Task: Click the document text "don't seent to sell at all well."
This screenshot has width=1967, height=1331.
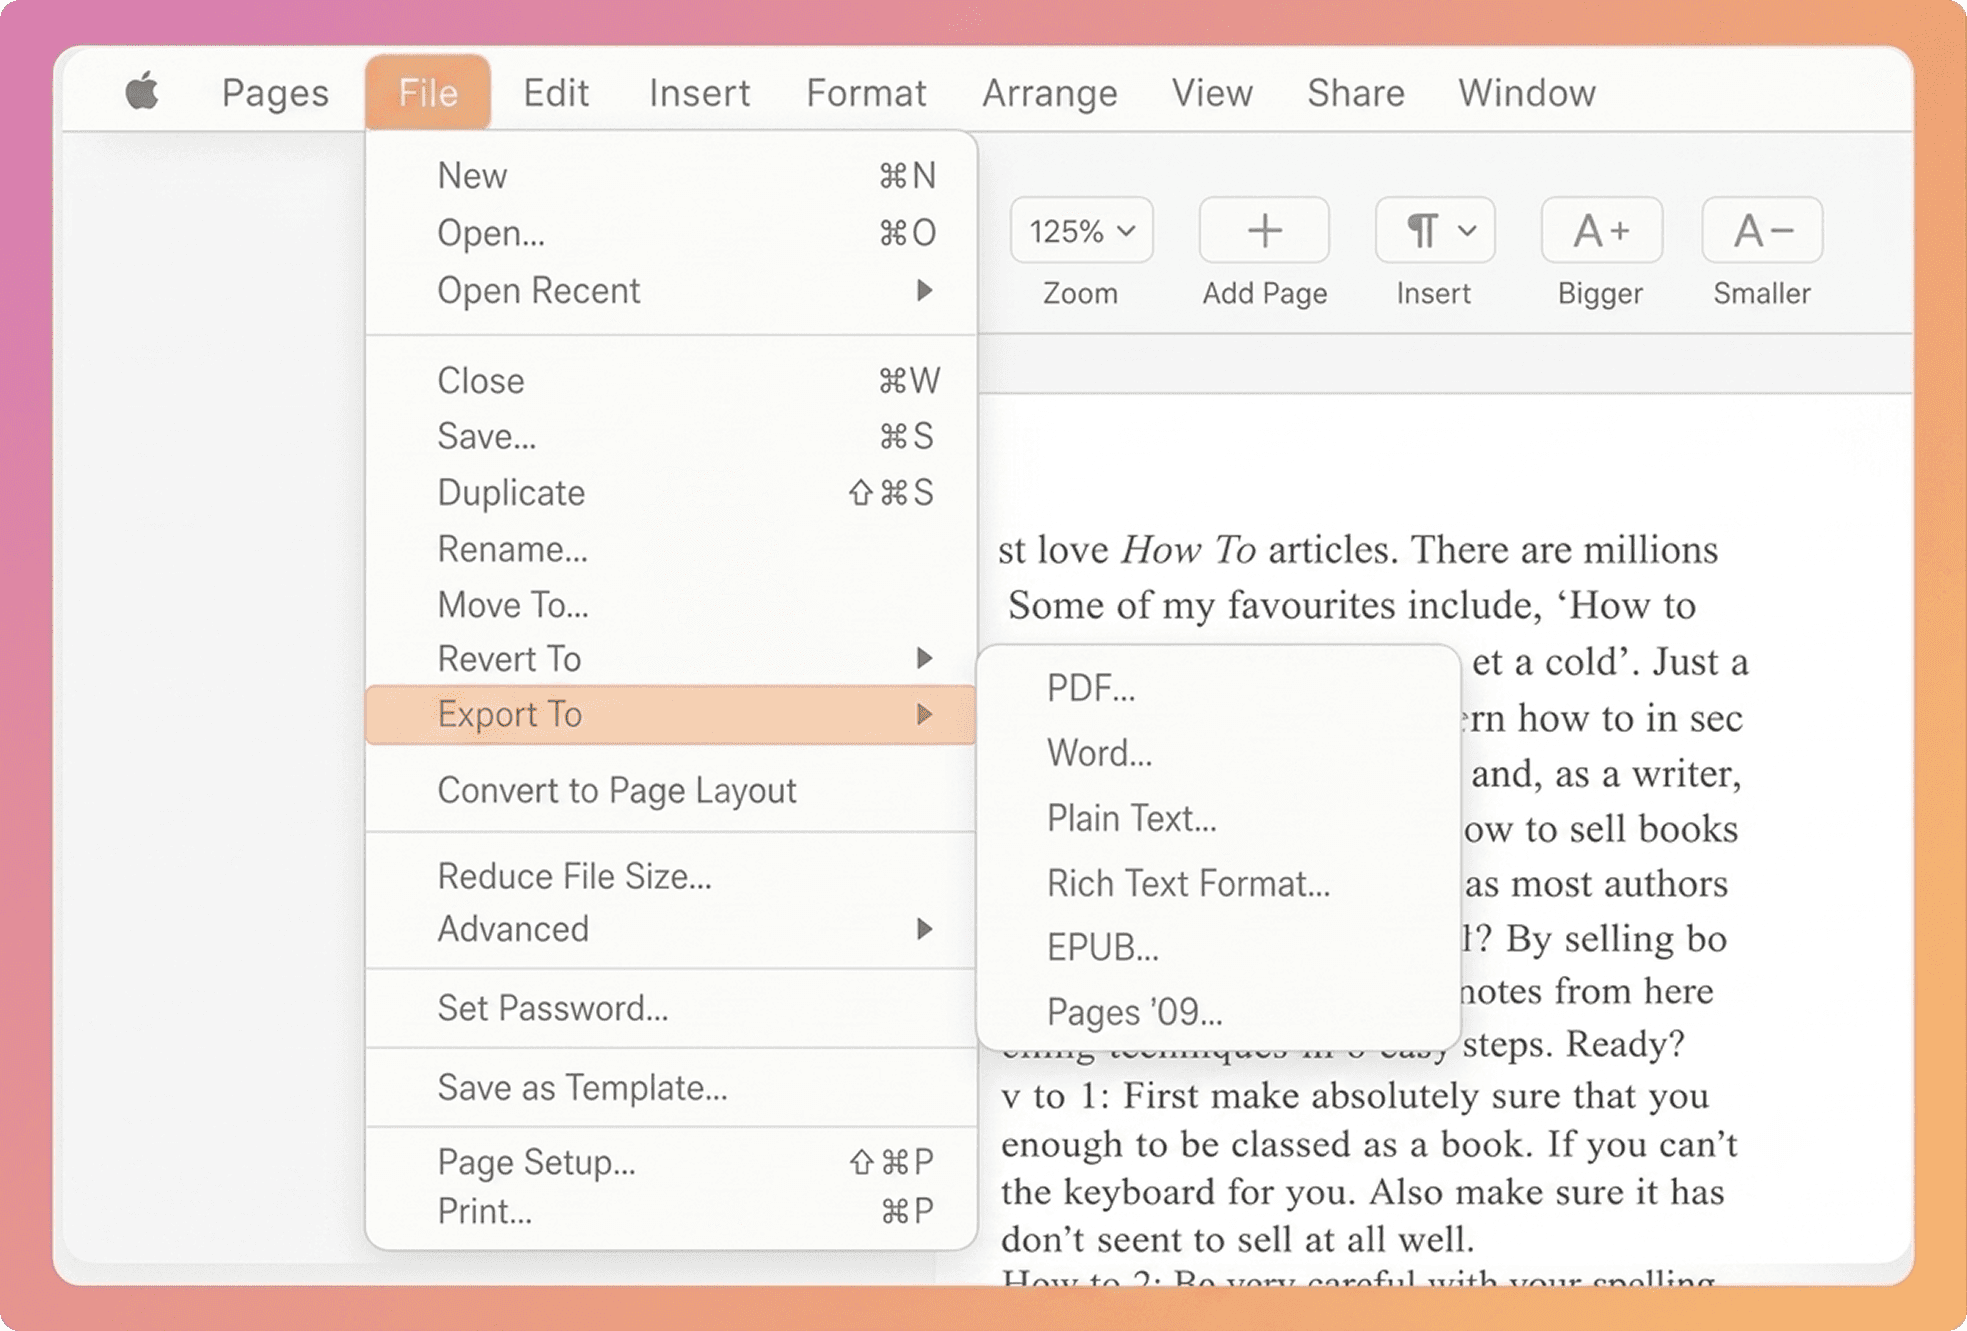Action: tap(1238, 1239)
